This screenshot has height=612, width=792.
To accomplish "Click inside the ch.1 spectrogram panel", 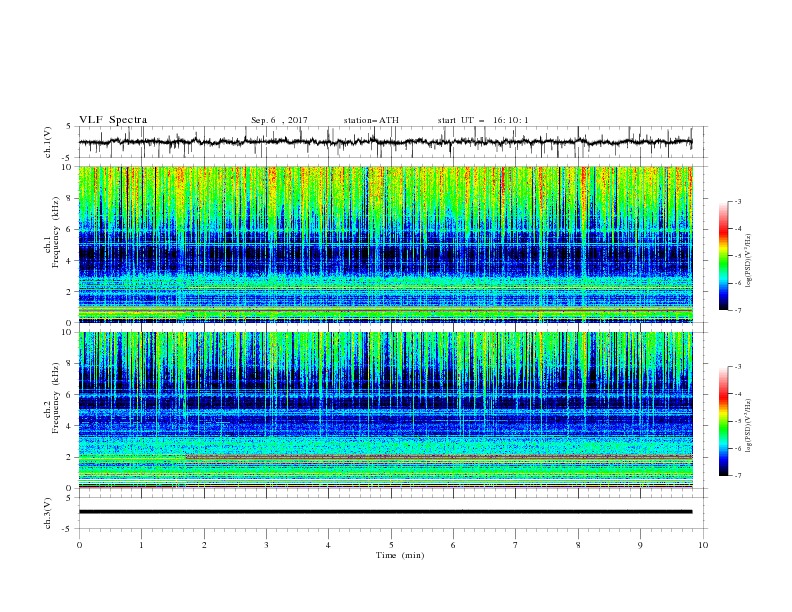I will click(385, 244).
